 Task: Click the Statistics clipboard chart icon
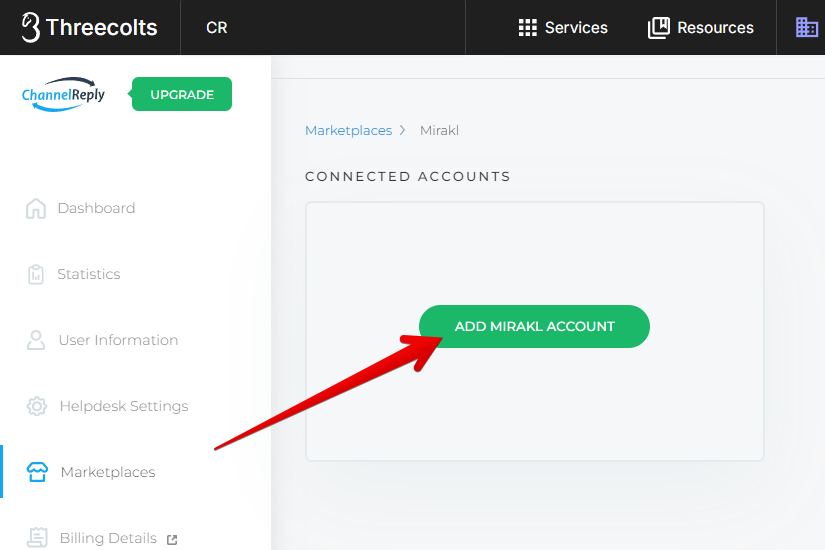point(36,274)
